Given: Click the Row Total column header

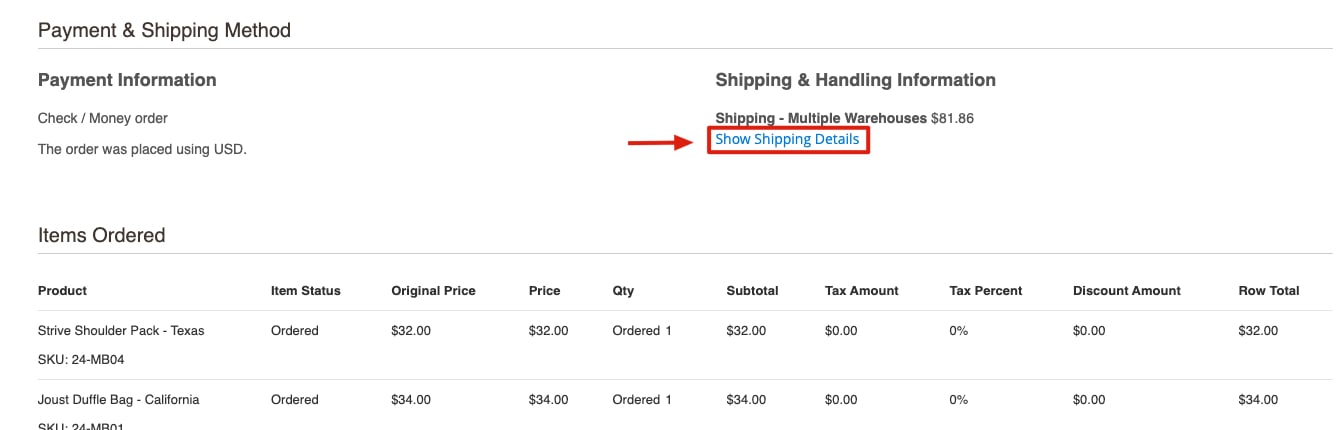Looking at the screenshot, I should tap(1268, 291).
